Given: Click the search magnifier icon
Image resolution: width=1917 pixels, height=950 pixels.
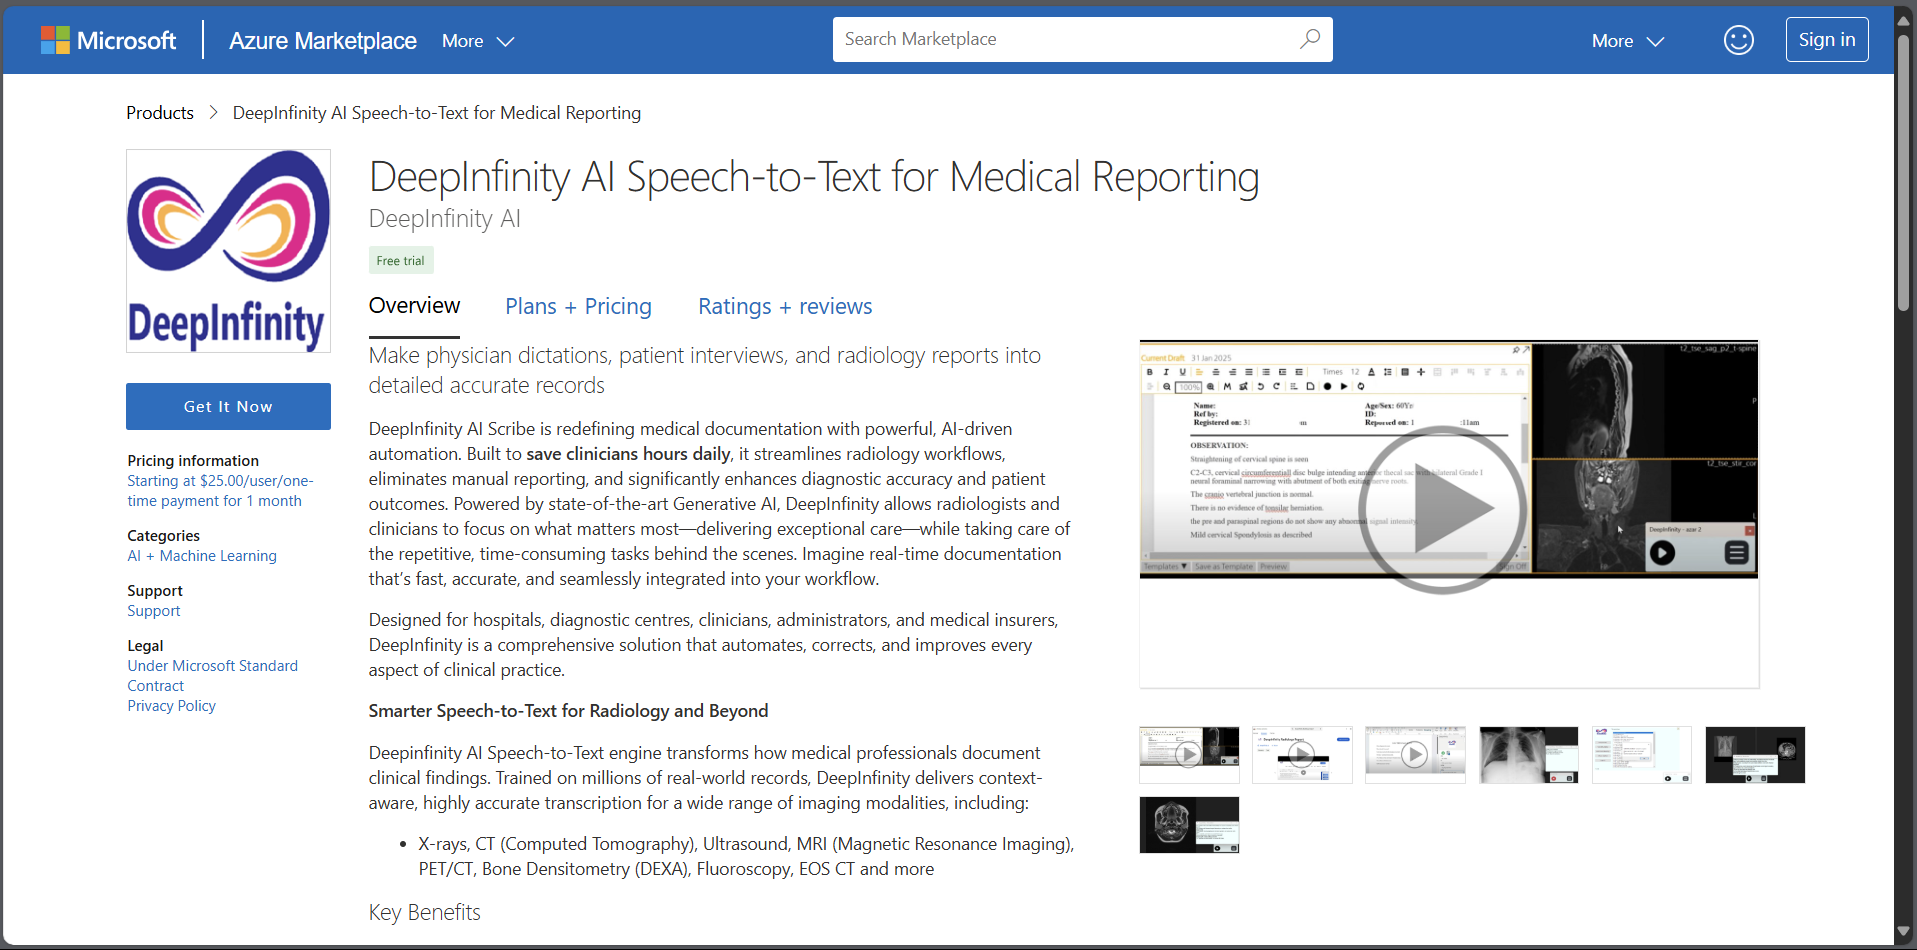Looking at the screenshot, I should click(x=1309, y=39).
